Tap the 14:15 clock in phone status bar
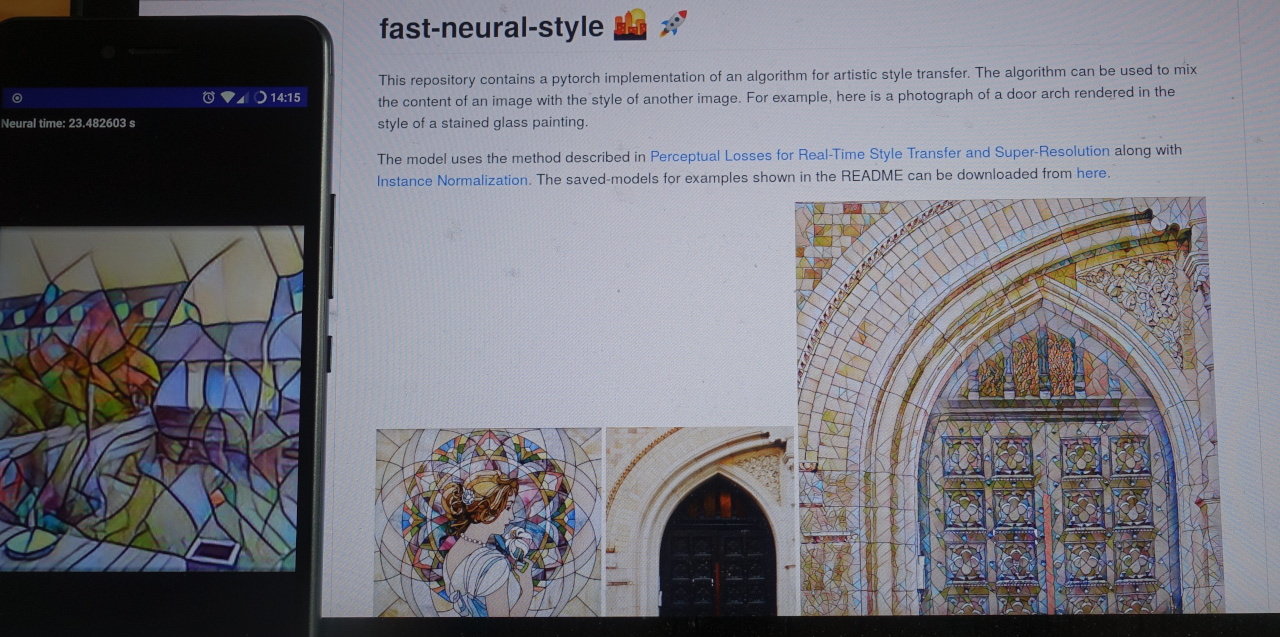 285,98
